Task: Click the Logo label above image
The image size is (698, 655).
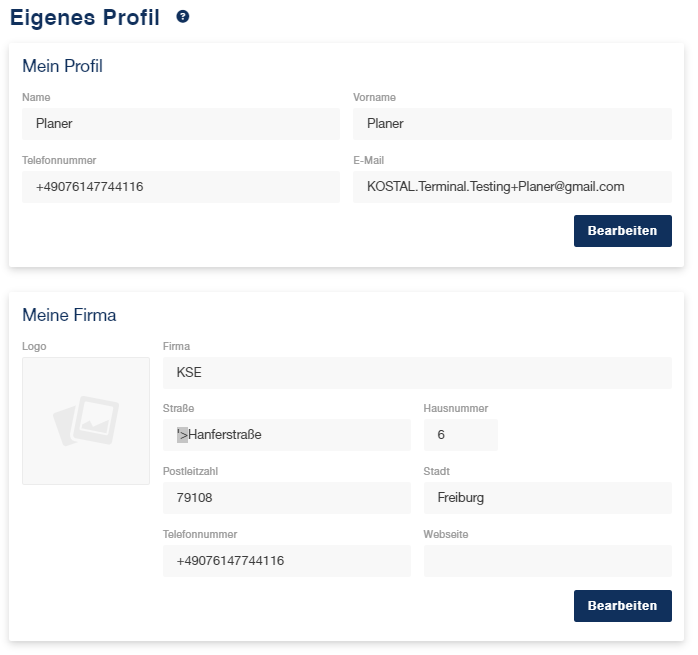Action: tap(34, 346)
